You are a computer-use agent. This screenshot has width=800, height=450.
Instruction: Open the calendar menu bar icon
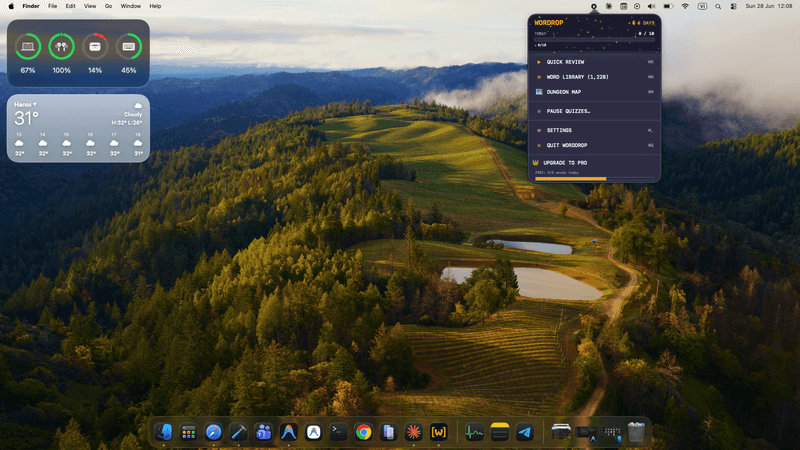click(x=623, y=7)
